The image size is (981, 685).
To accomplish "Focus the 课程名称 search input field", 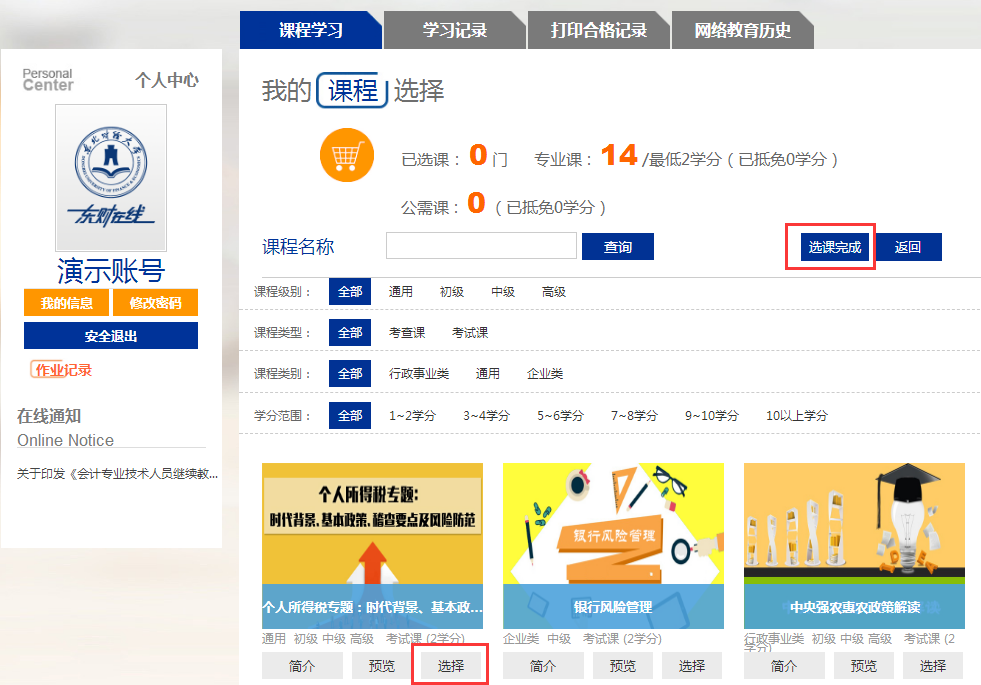I will (481, 246).
